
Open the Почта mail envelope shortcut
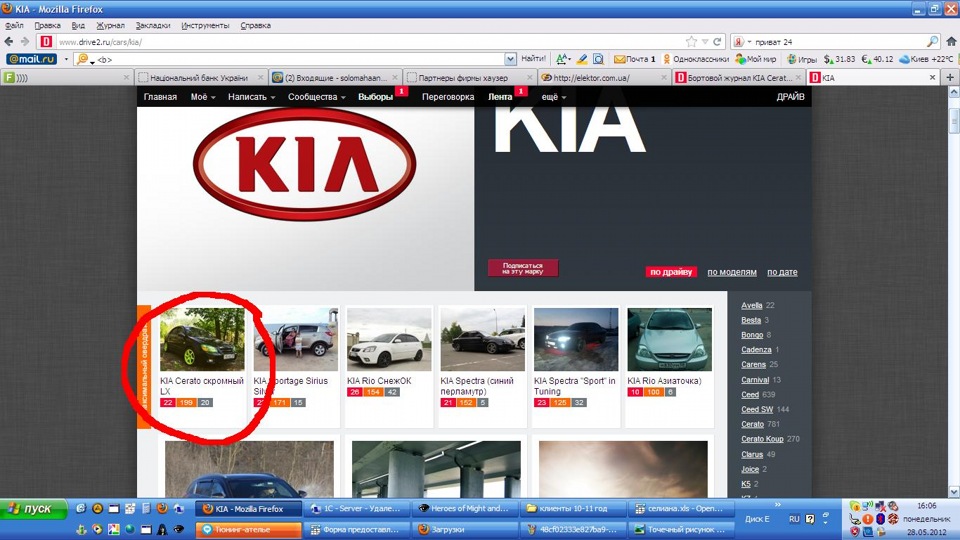pyautogui.click(x=634, y=59)
